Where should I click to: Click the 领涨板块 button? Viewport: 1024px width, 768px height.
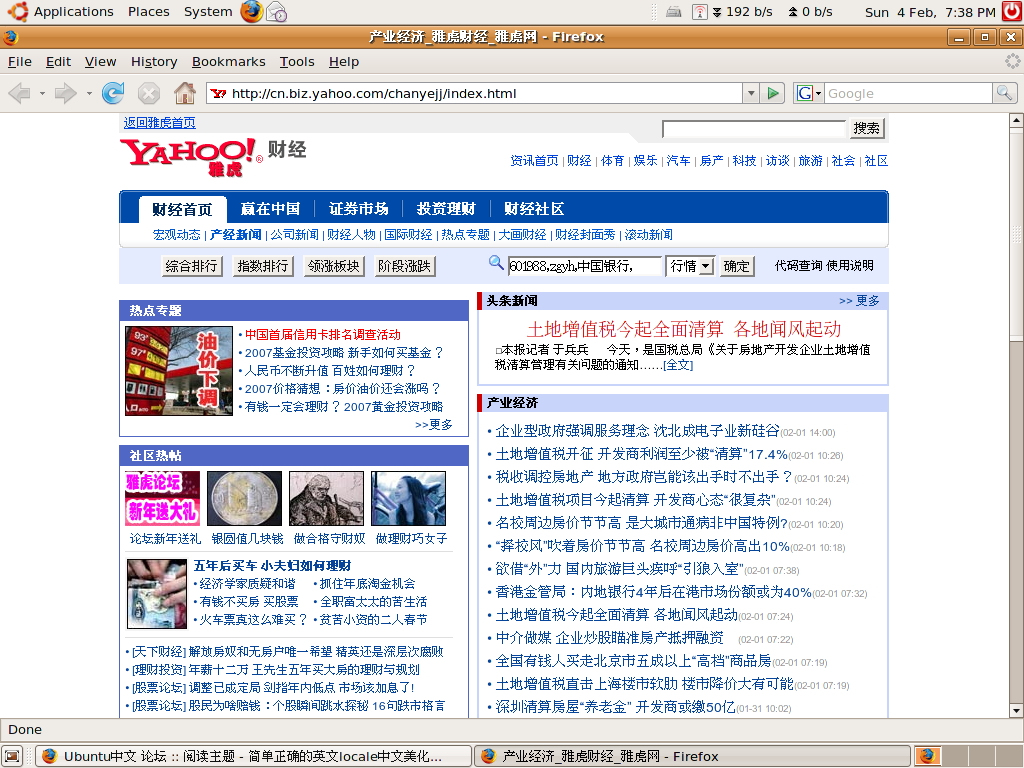(334, 266)
